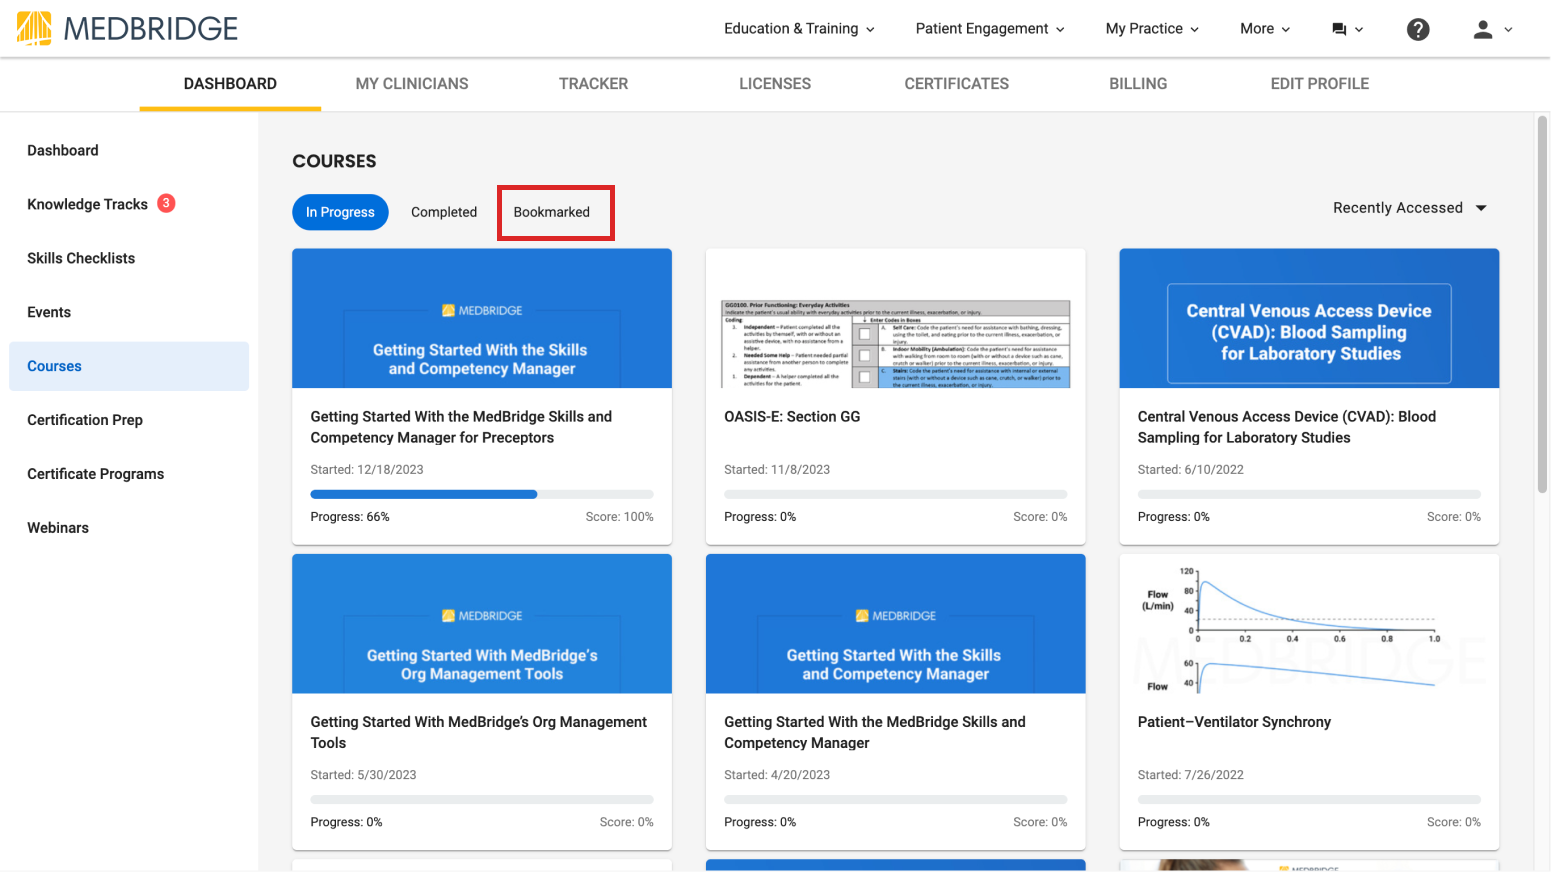Select the In Progress filter

pyautogui.click(x=340, y=212)
